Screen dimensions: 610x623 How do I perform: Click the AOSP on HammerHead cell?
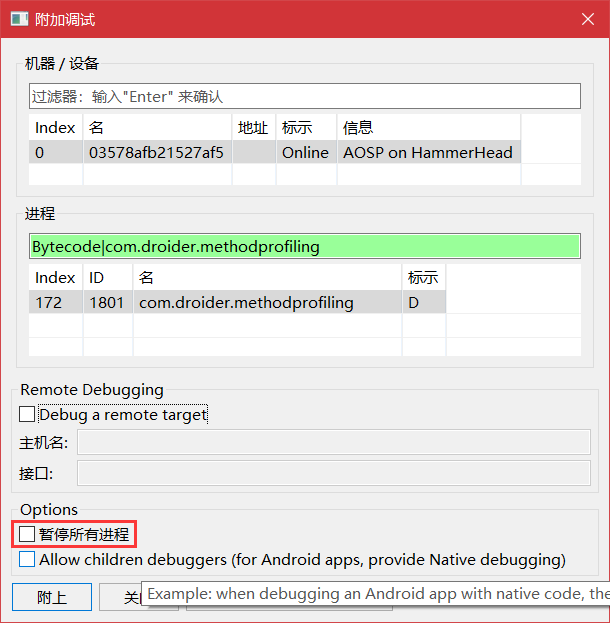(429, 152)
